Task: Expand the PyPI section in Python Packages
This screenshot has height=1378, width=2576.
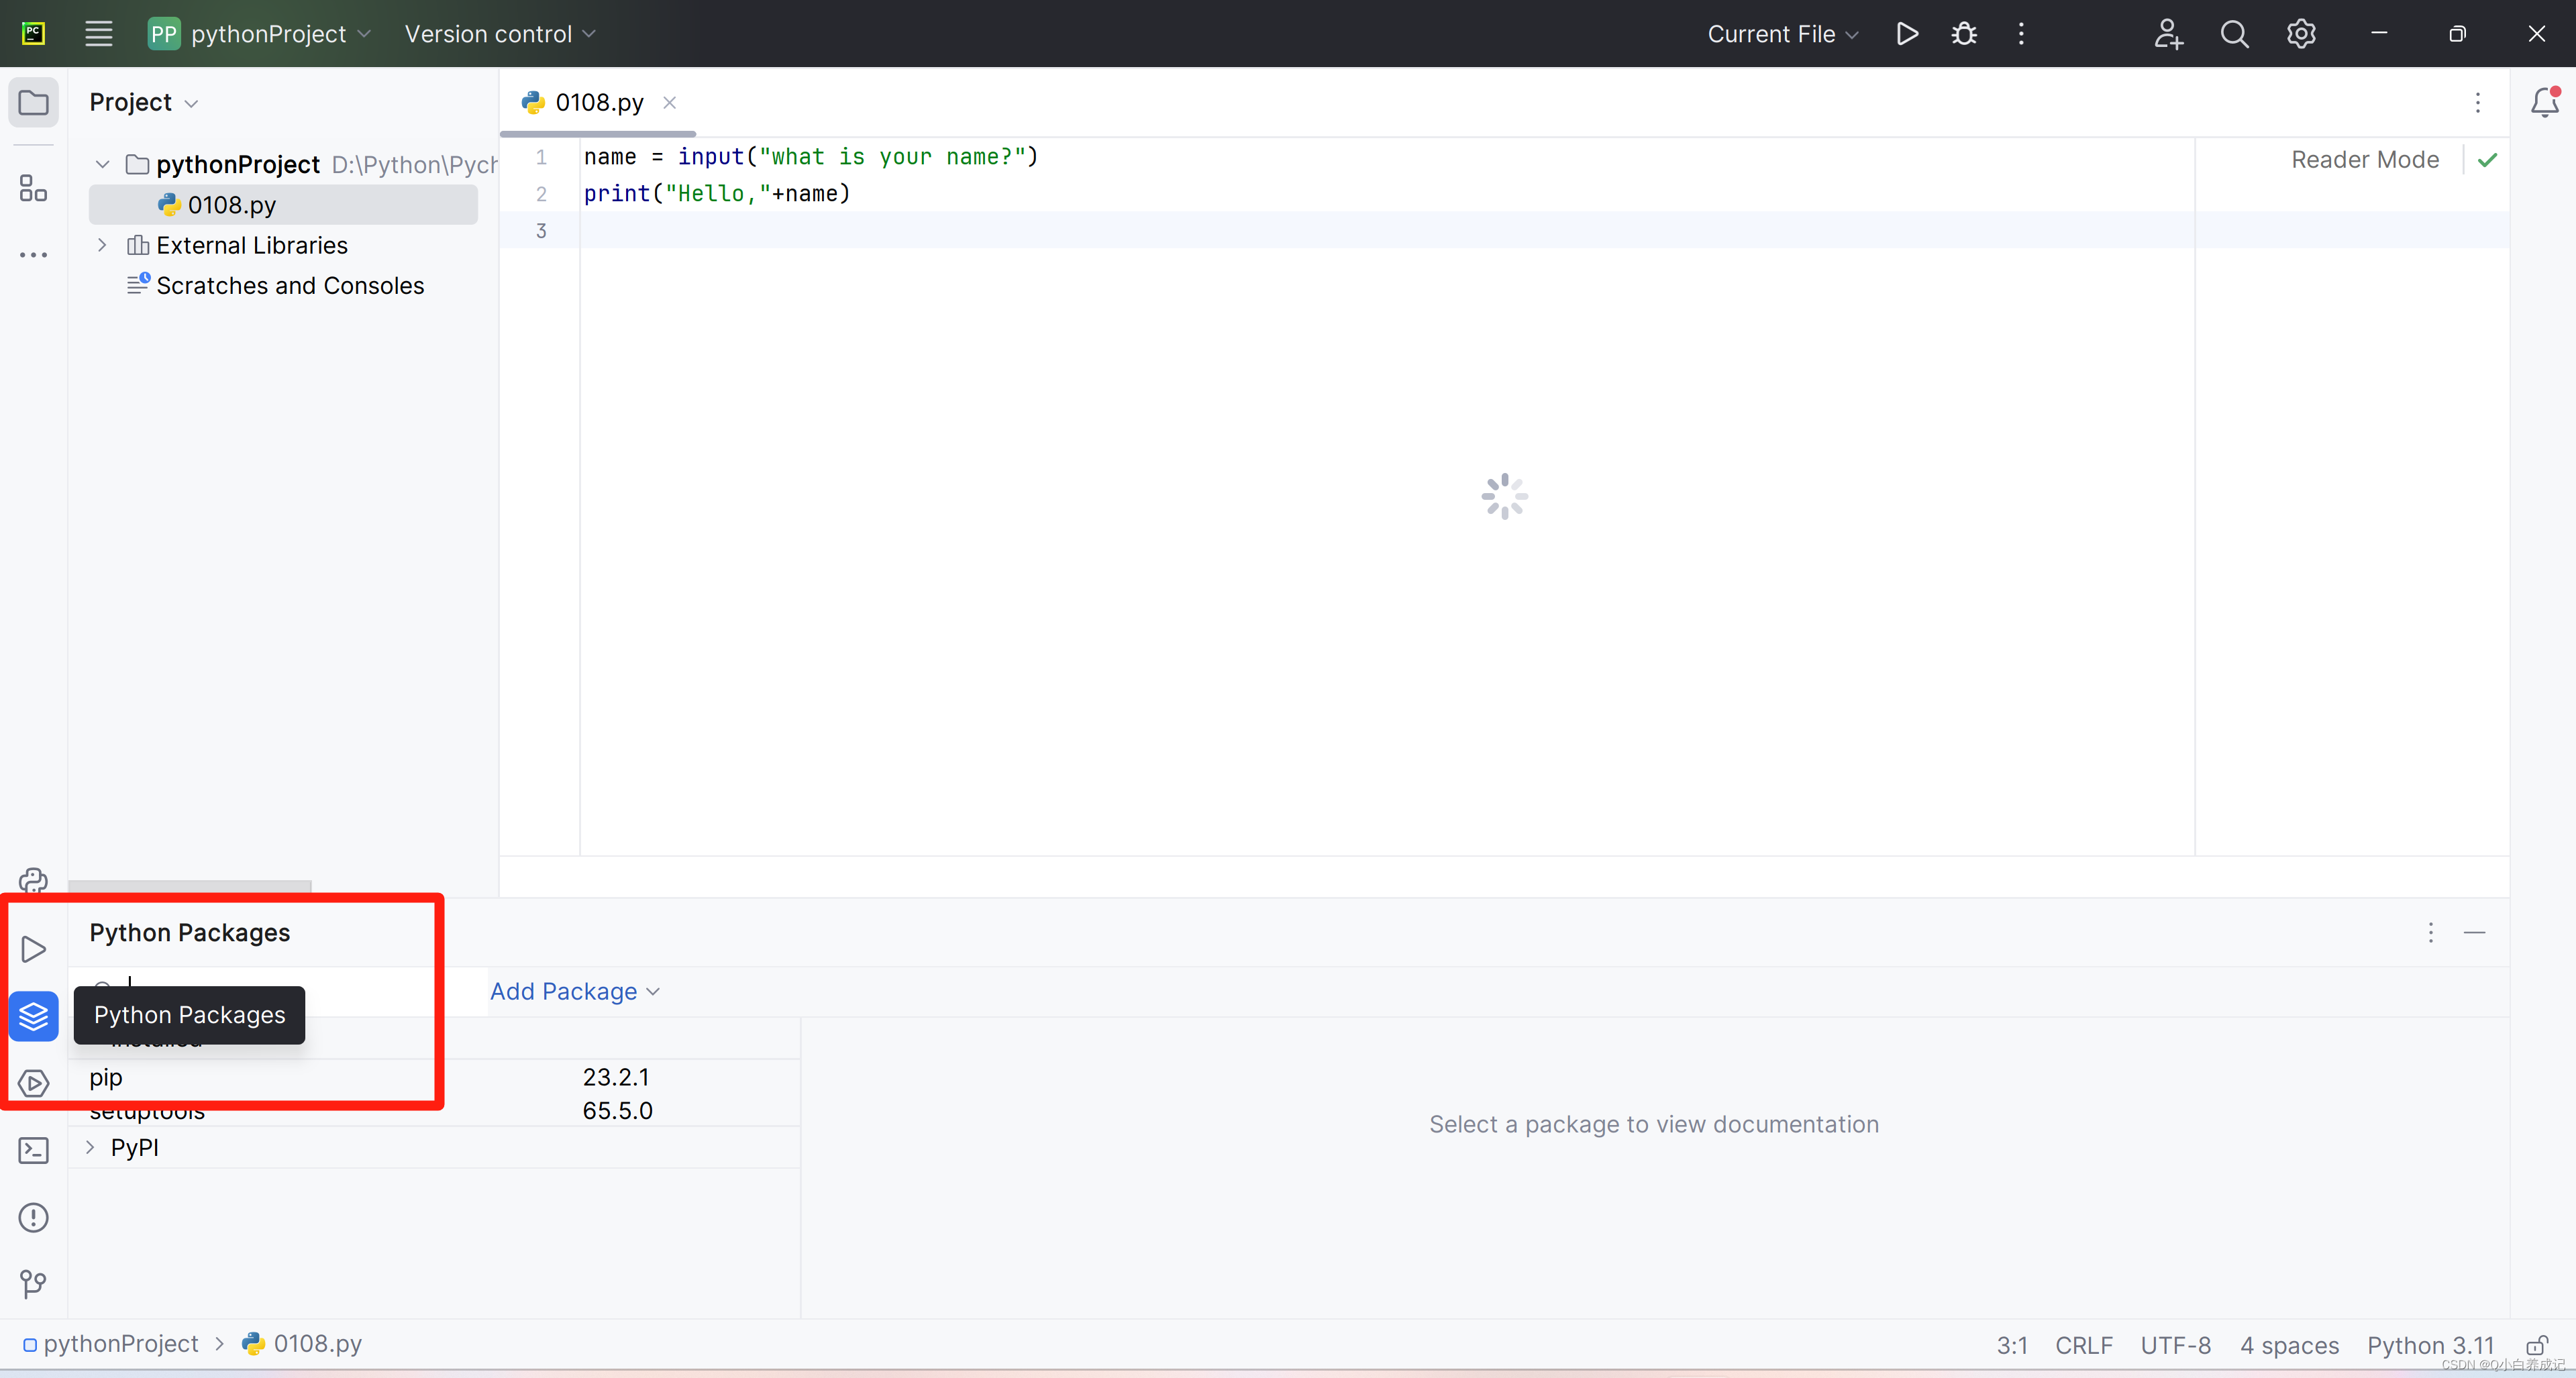Action: pyautogui.click(x=89, y=1147)
